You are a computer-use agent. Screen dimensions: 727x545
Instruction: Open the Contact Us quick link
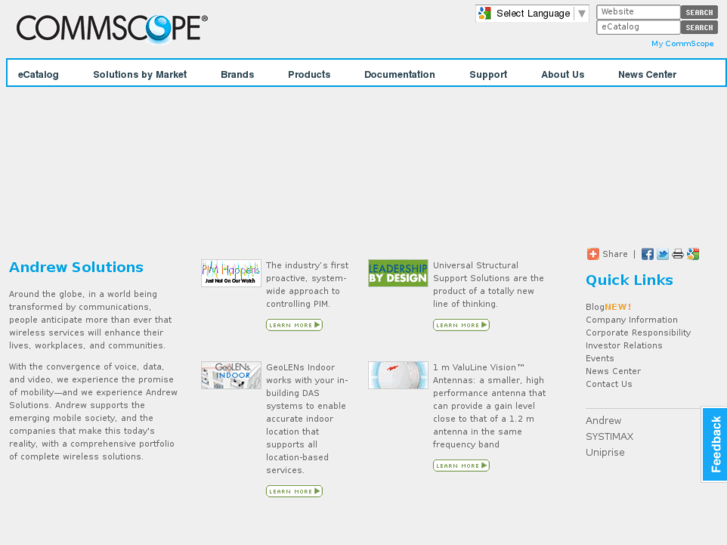(x=608, y=384)
